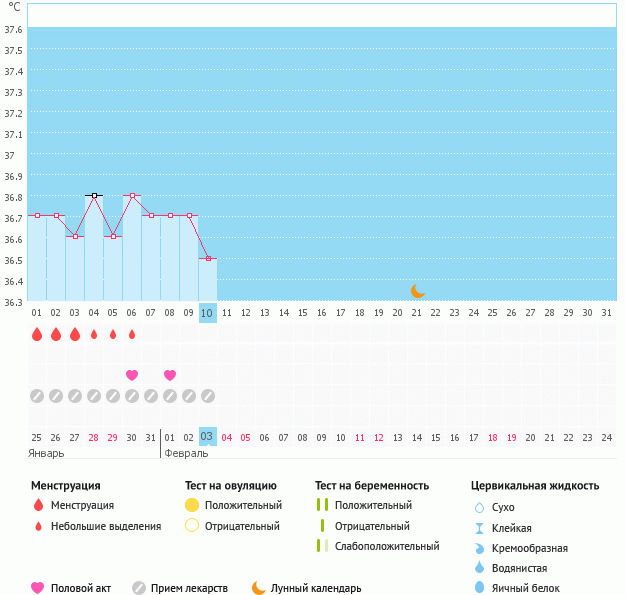Click cycle day 31 on the axis

click(x=606, y=313)
